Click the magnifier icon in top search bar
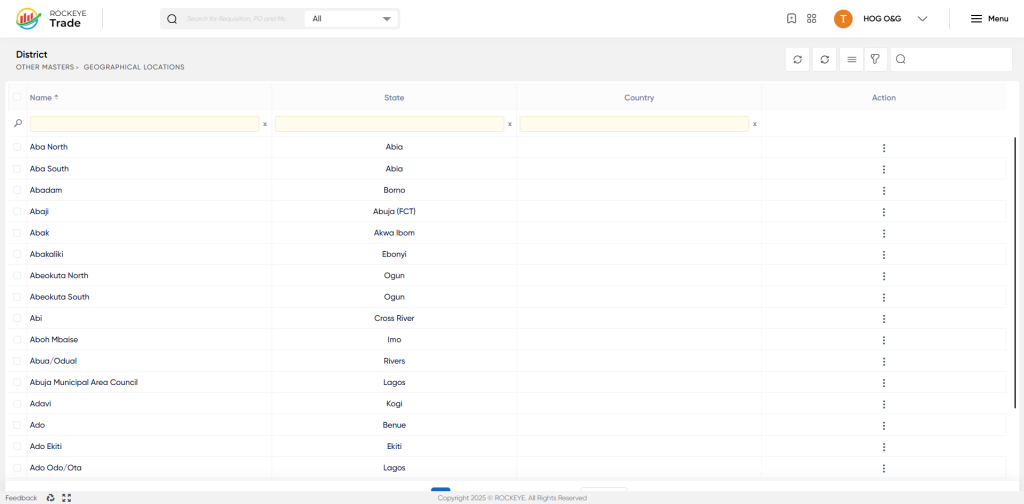This screenshot has height=504, width=1024. (x=172, y=19)
